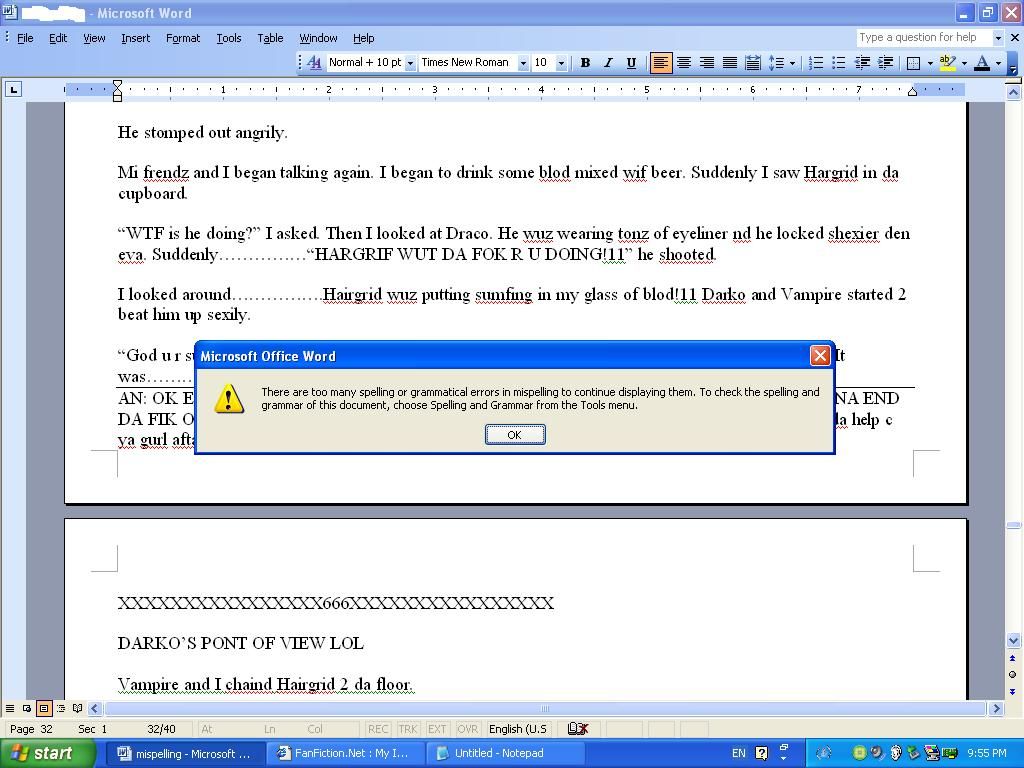The image size is (1024, 768).
Task: Switch to the Untitled - Notepad taskbar window
Action: click(x=497, y=753)
